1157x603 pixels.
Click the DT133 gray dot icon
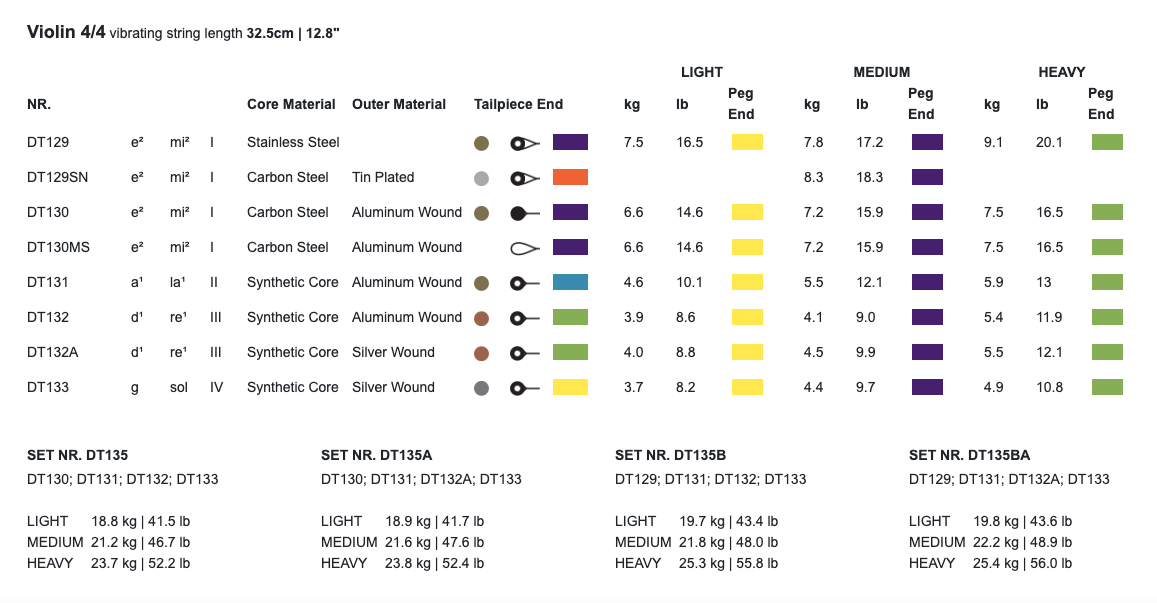coord(481,388)
